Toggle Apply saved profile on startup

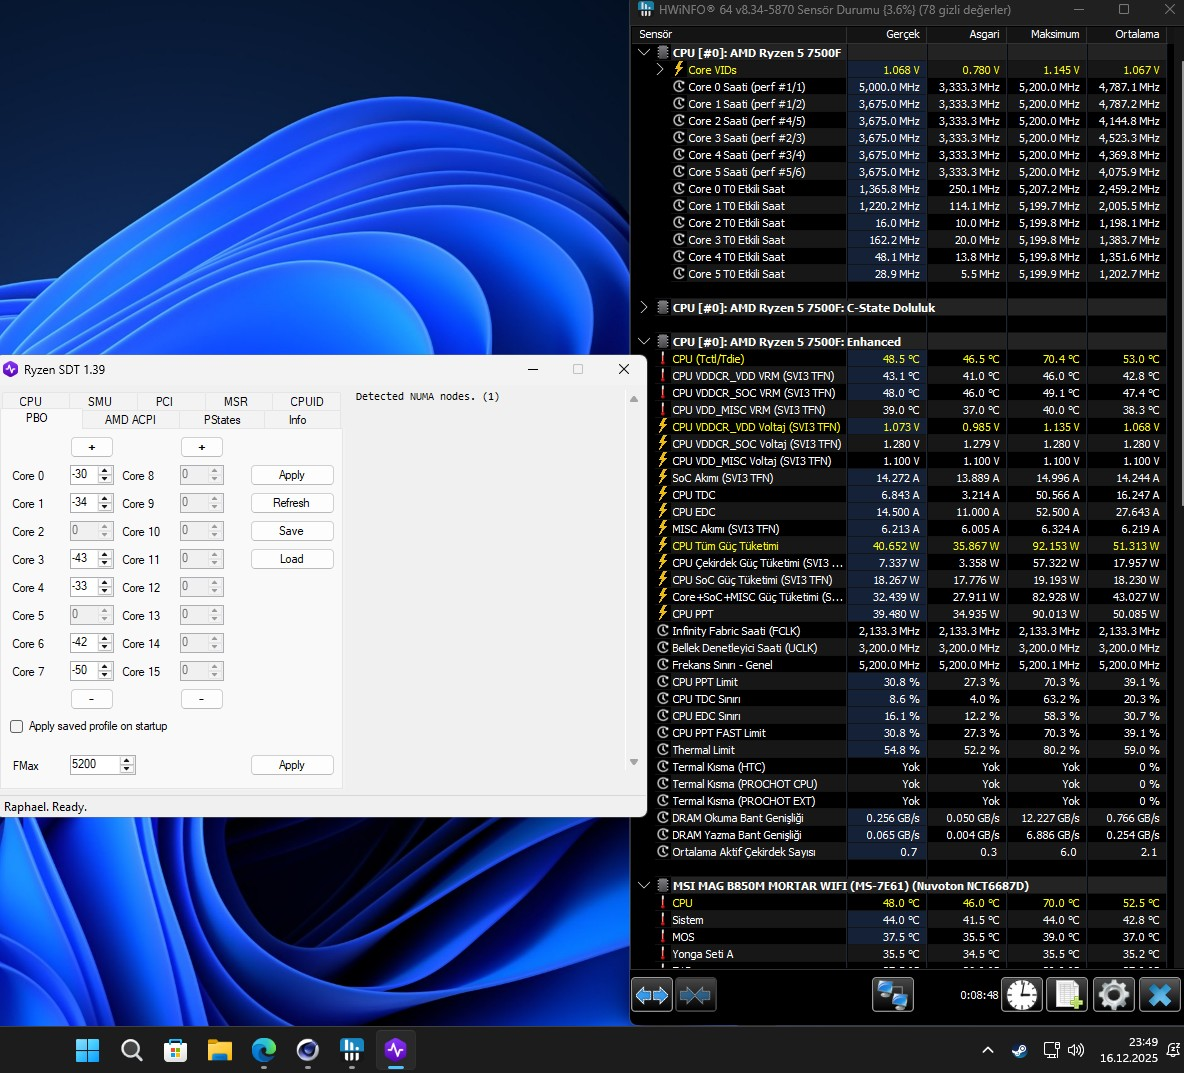[x=17, y=726]
